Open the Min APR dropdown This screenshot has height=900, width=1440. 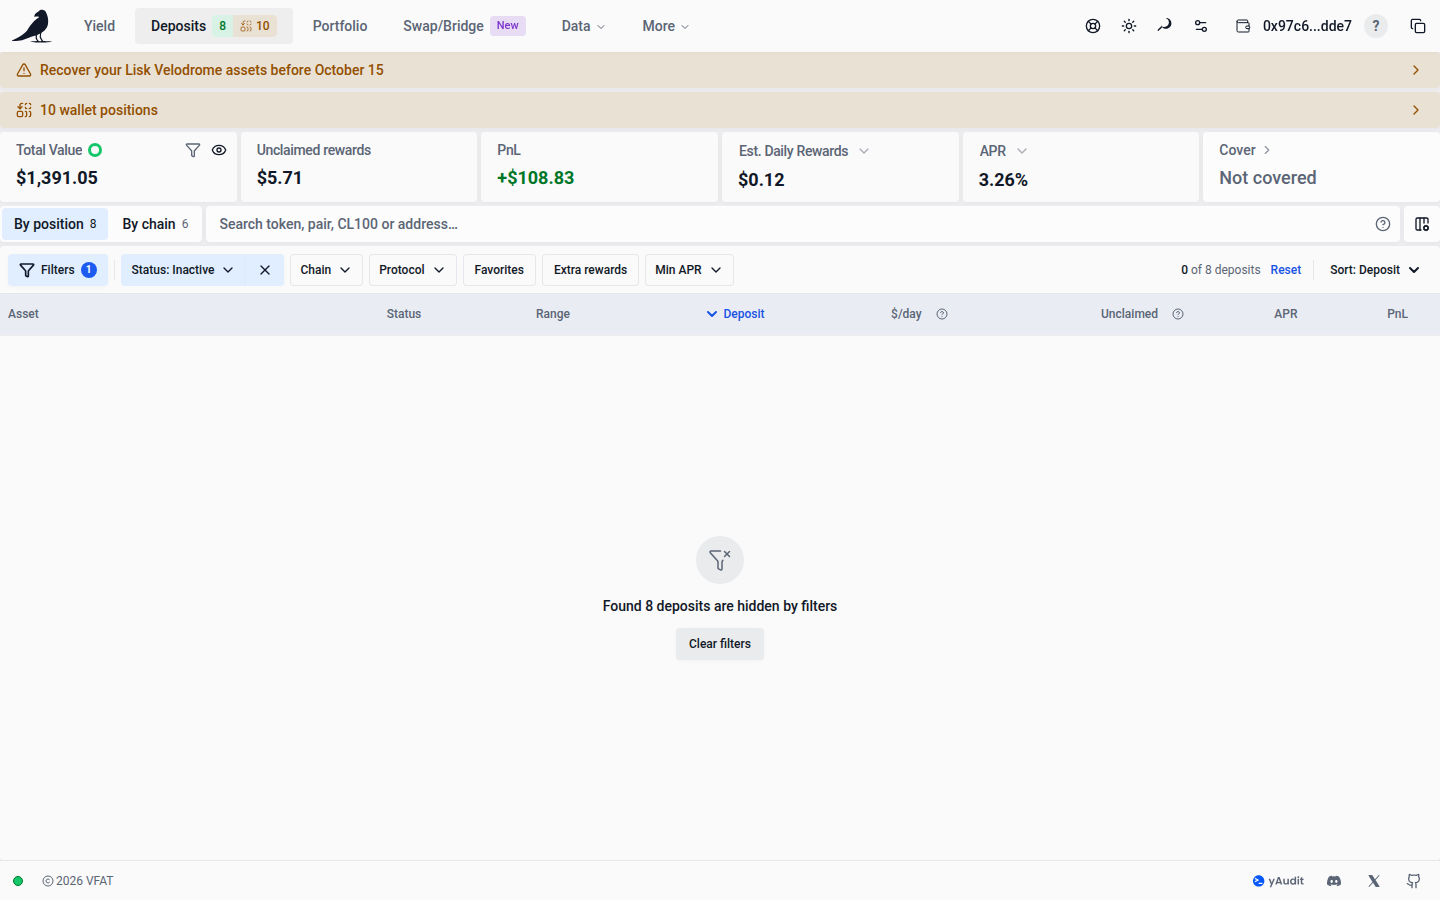[x=689, y=270]
